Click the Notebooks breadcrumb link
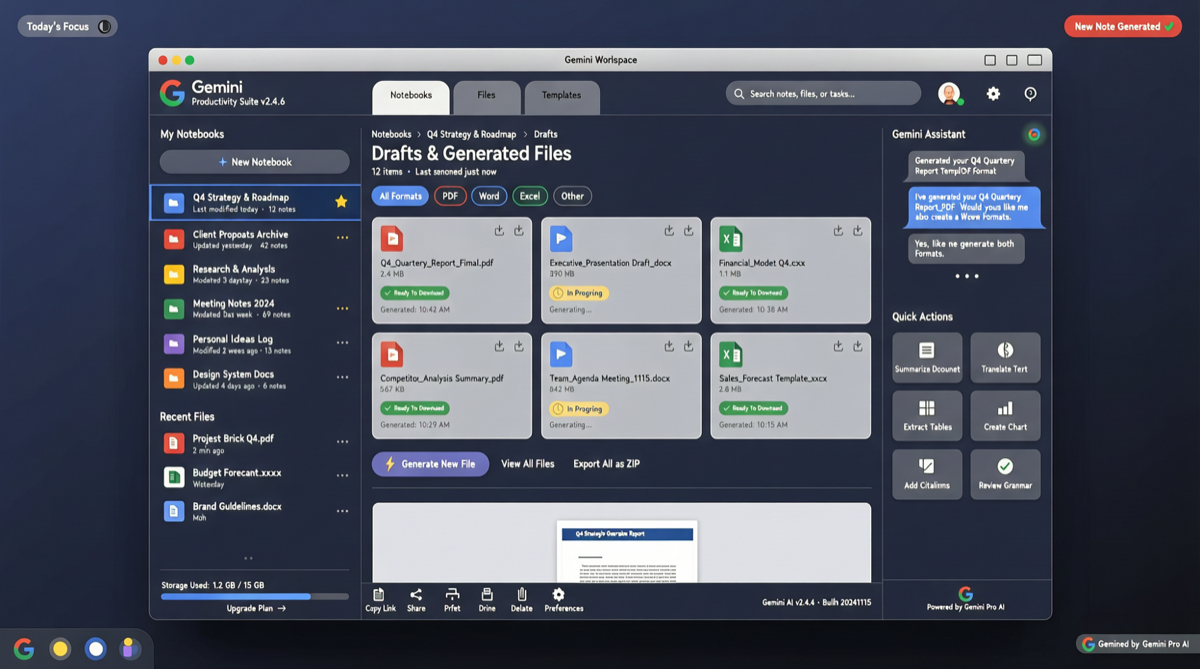 click(391, 134)
